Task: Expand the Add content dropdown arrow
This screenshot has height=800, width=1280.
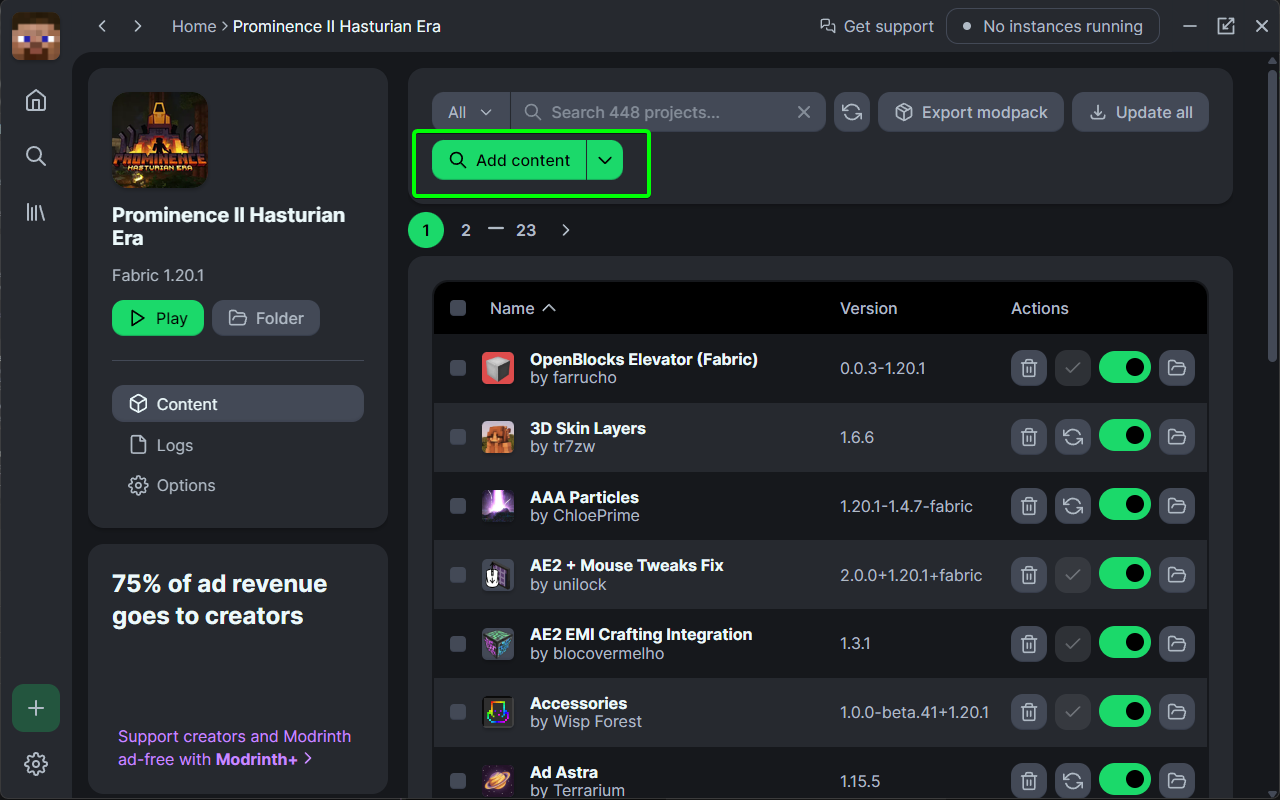Action: coord(605,160)
